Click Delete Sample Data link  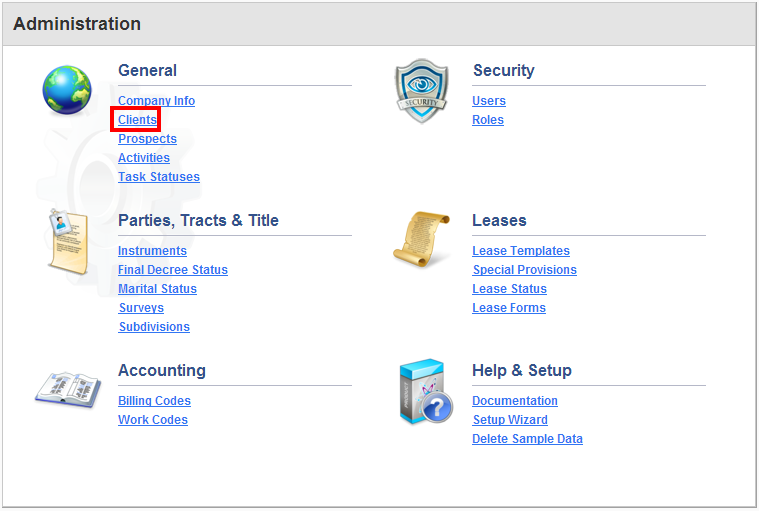[527, 438]
